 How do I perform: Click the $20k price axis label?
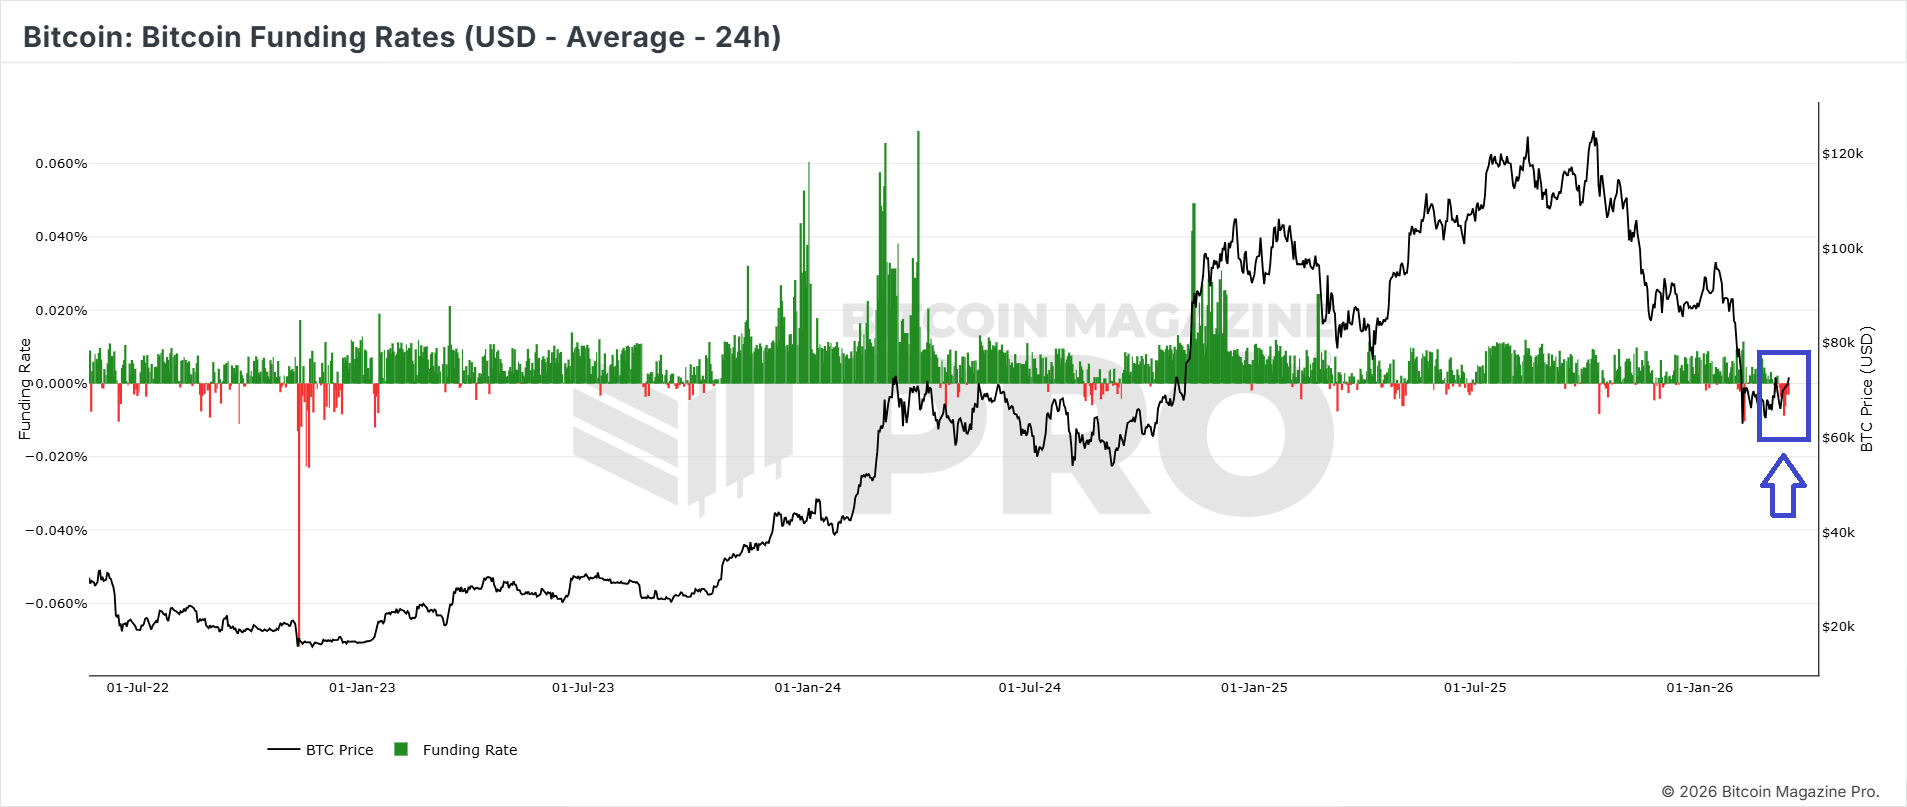click(x=1838, y=627)
